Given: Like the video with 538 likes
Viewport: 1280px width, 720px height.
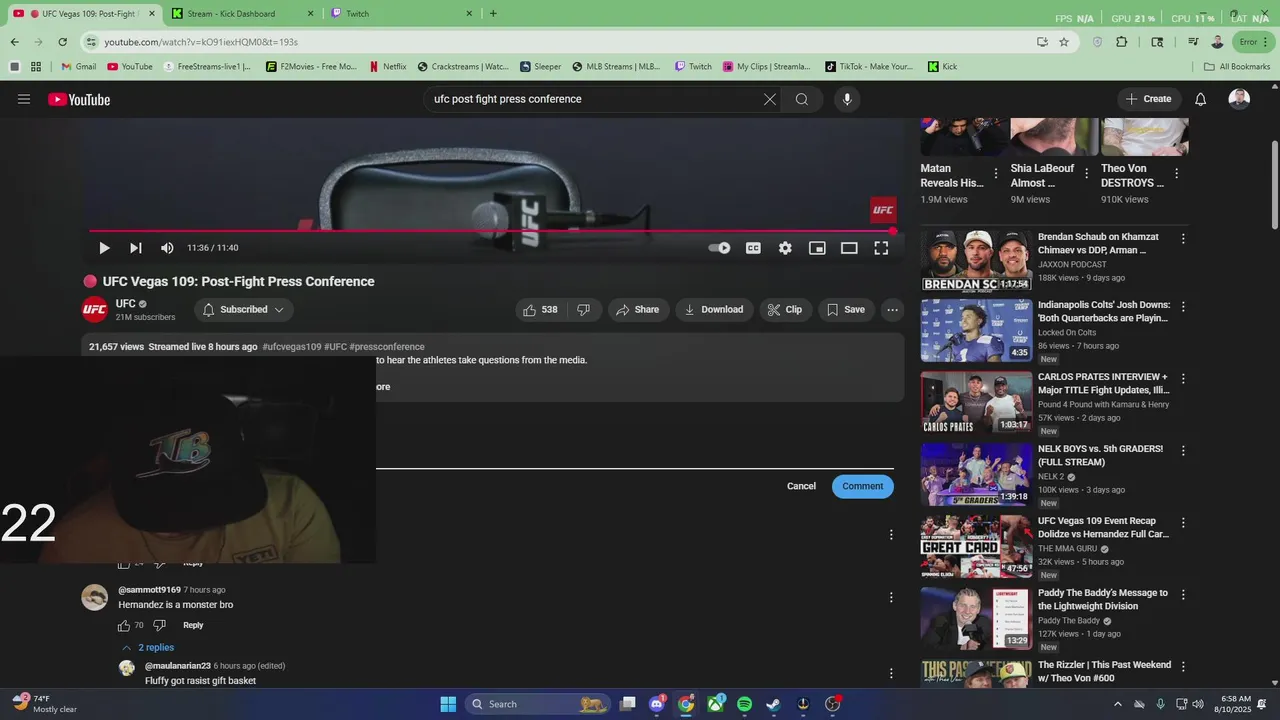Looking at the screenshot, I should click(x=540, y=310).
